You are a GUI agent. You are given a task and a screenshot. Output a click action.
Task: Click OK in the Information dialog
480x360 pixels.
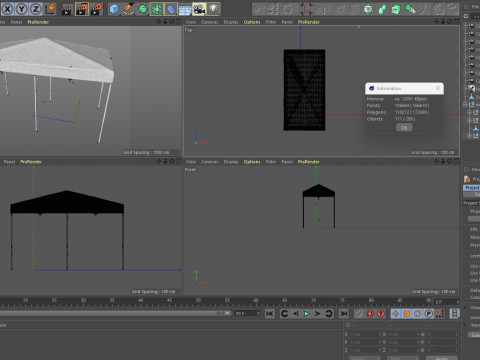coord(404,127)
